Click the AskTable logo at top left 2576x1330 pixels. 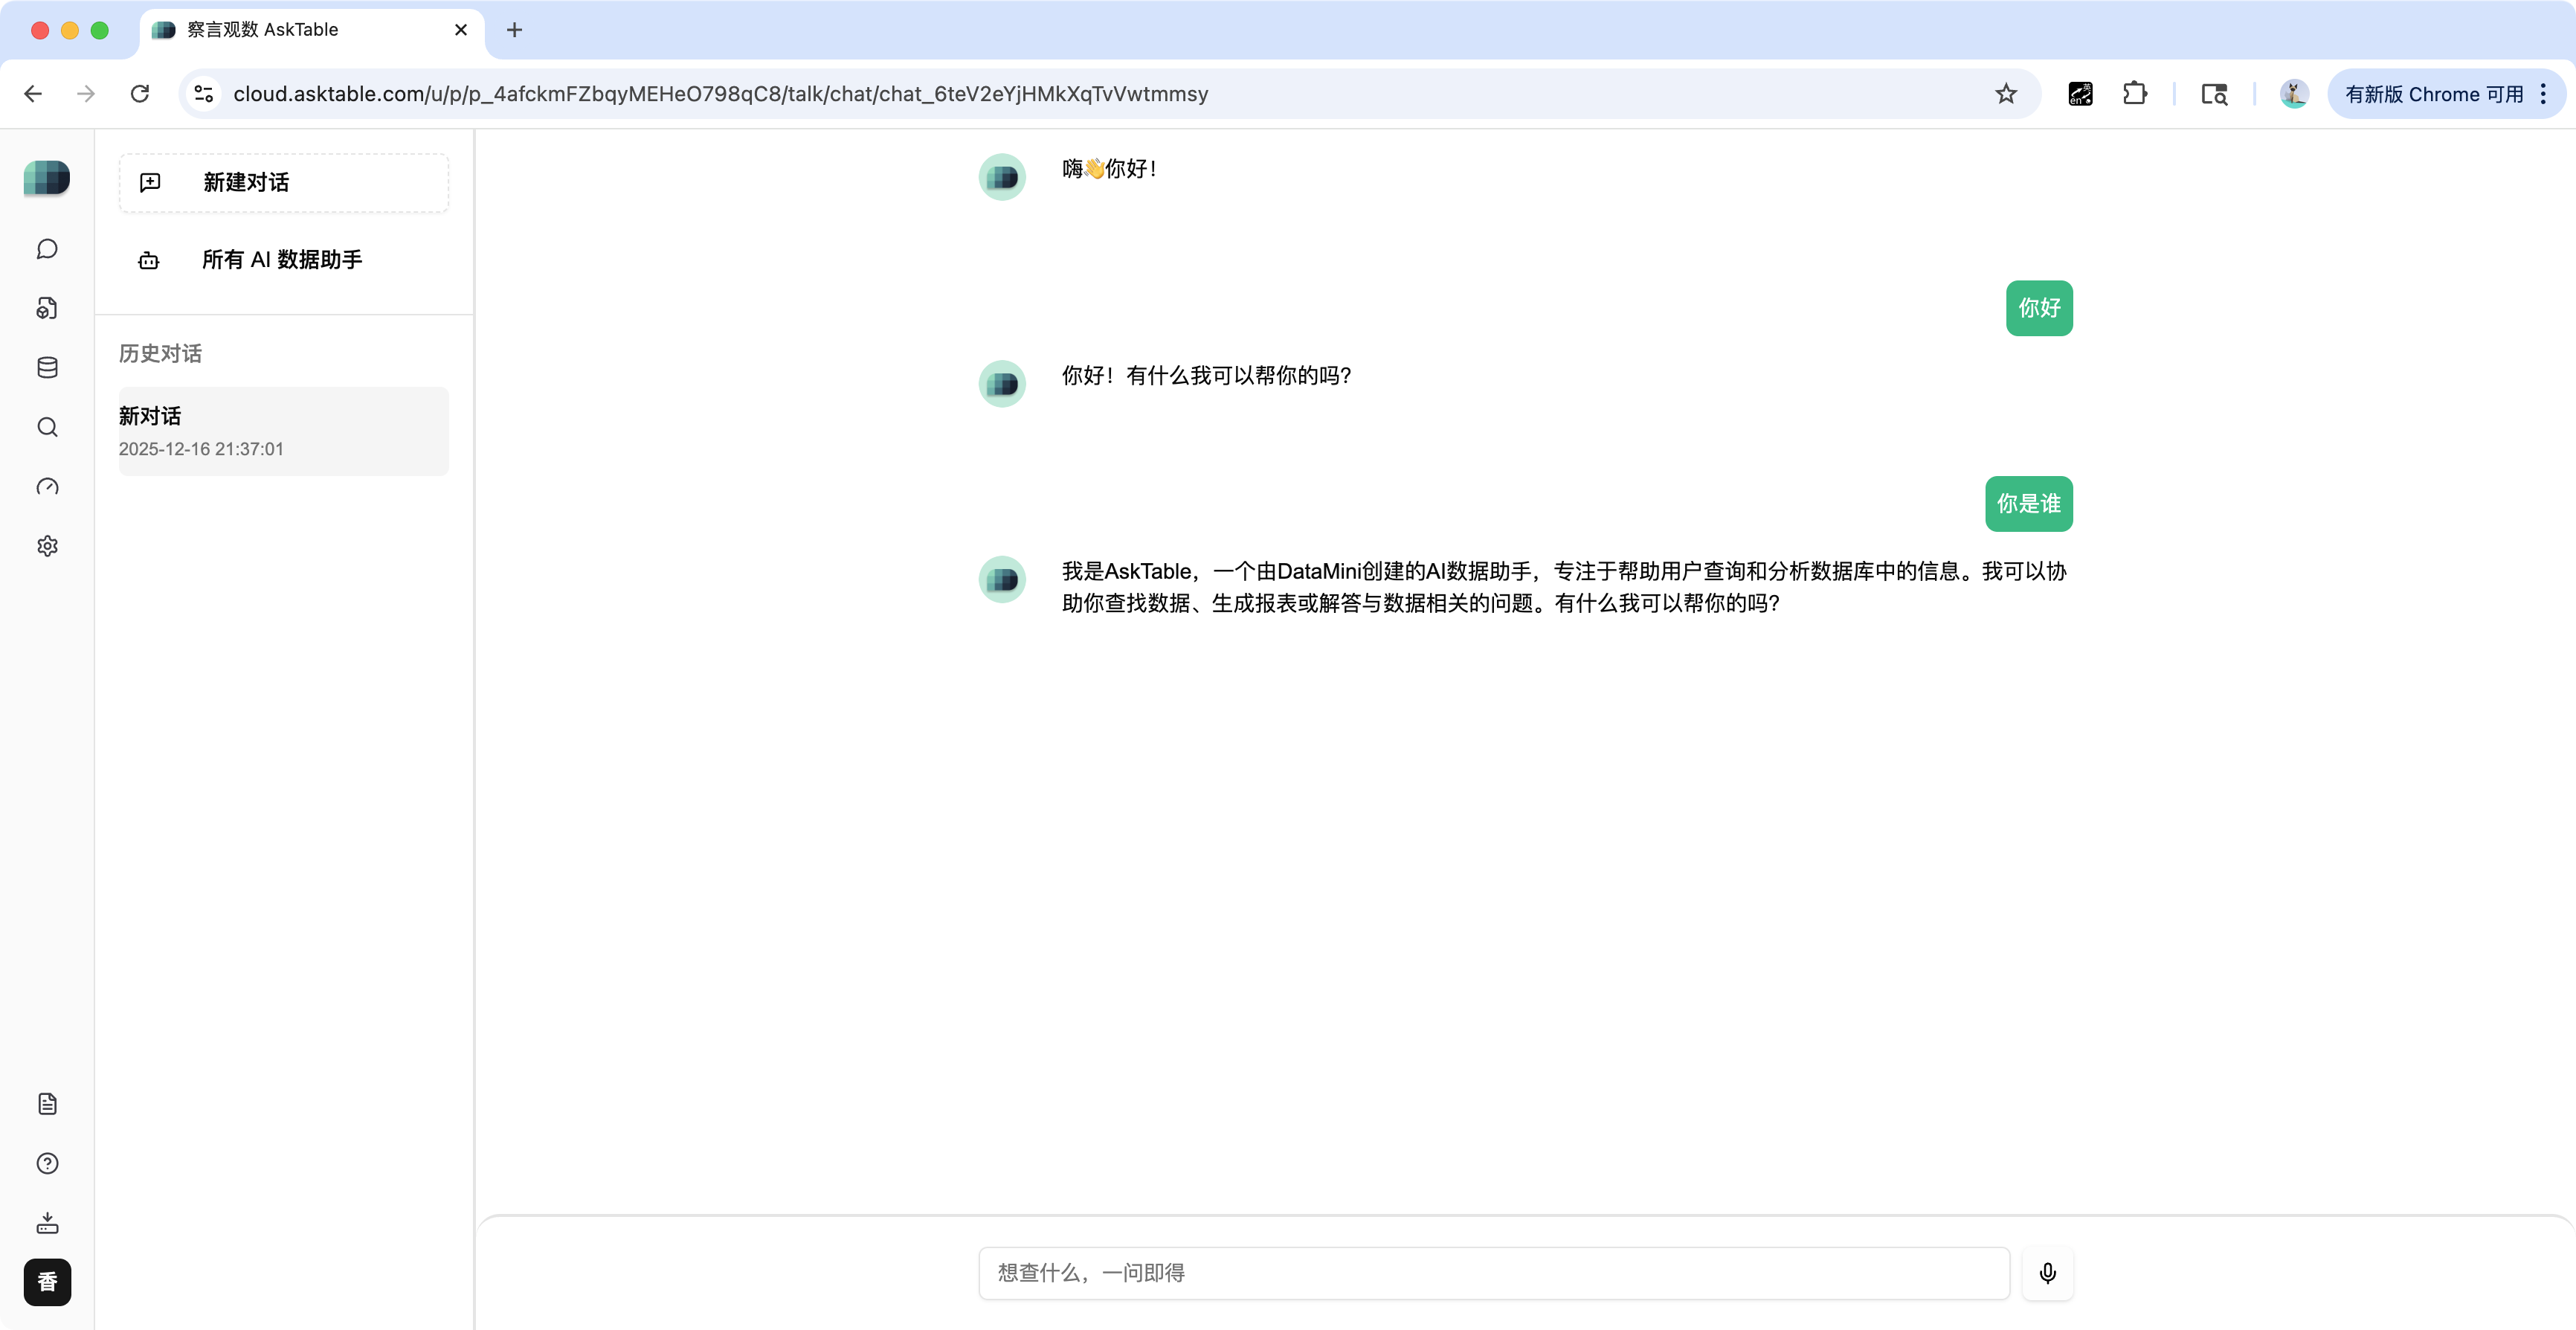click(47, 178)
